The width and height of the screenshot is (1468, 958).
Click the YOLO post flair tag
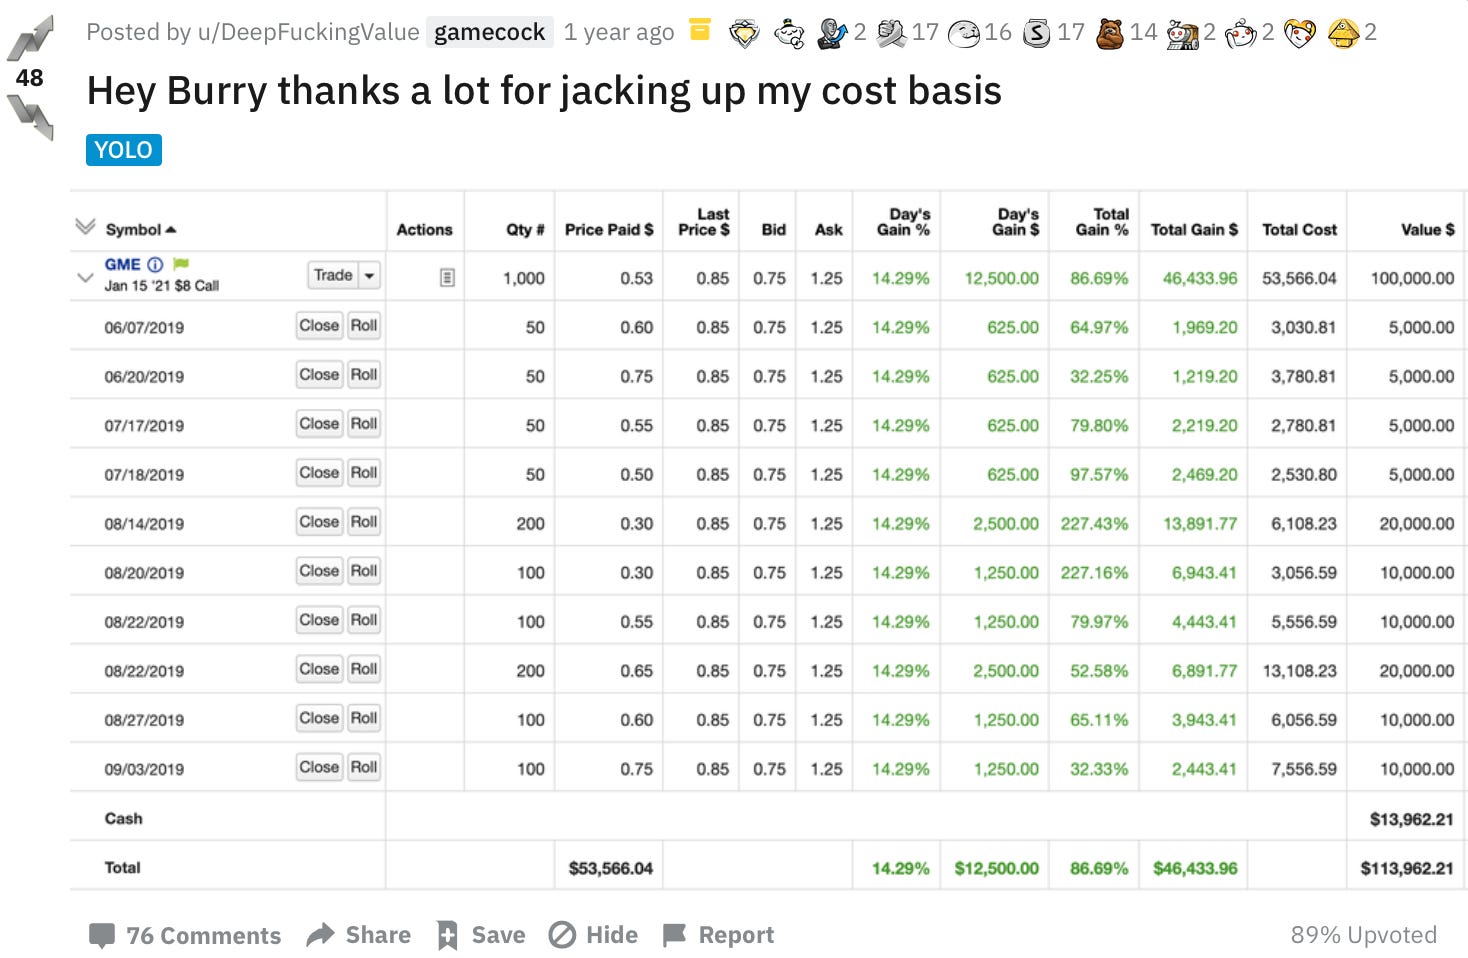(124, 150)
